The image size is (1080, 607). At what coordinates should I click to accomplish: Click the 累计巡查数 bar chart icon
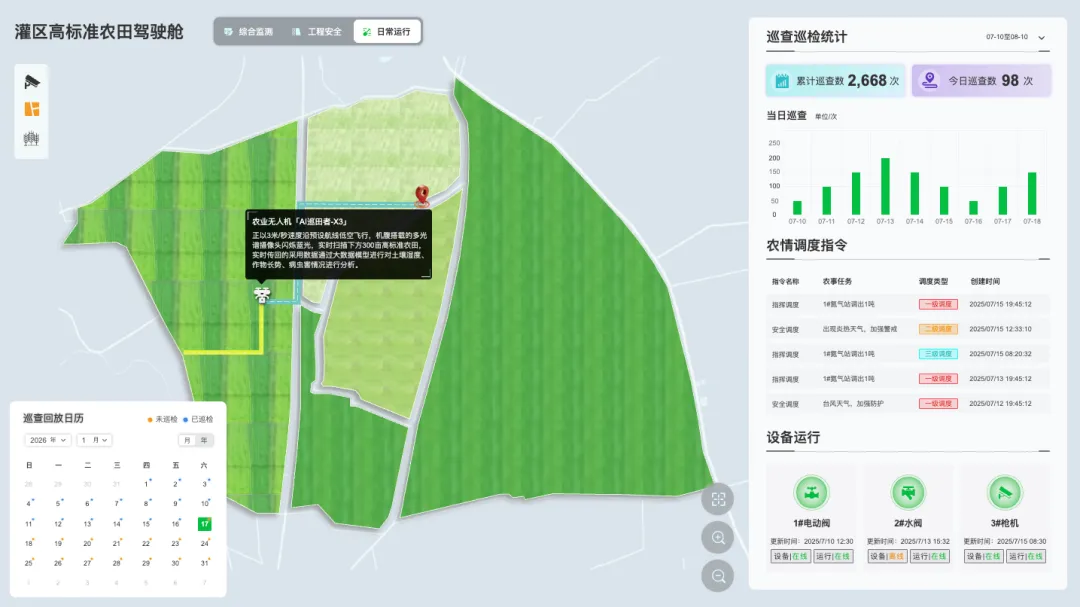point(782,81)
